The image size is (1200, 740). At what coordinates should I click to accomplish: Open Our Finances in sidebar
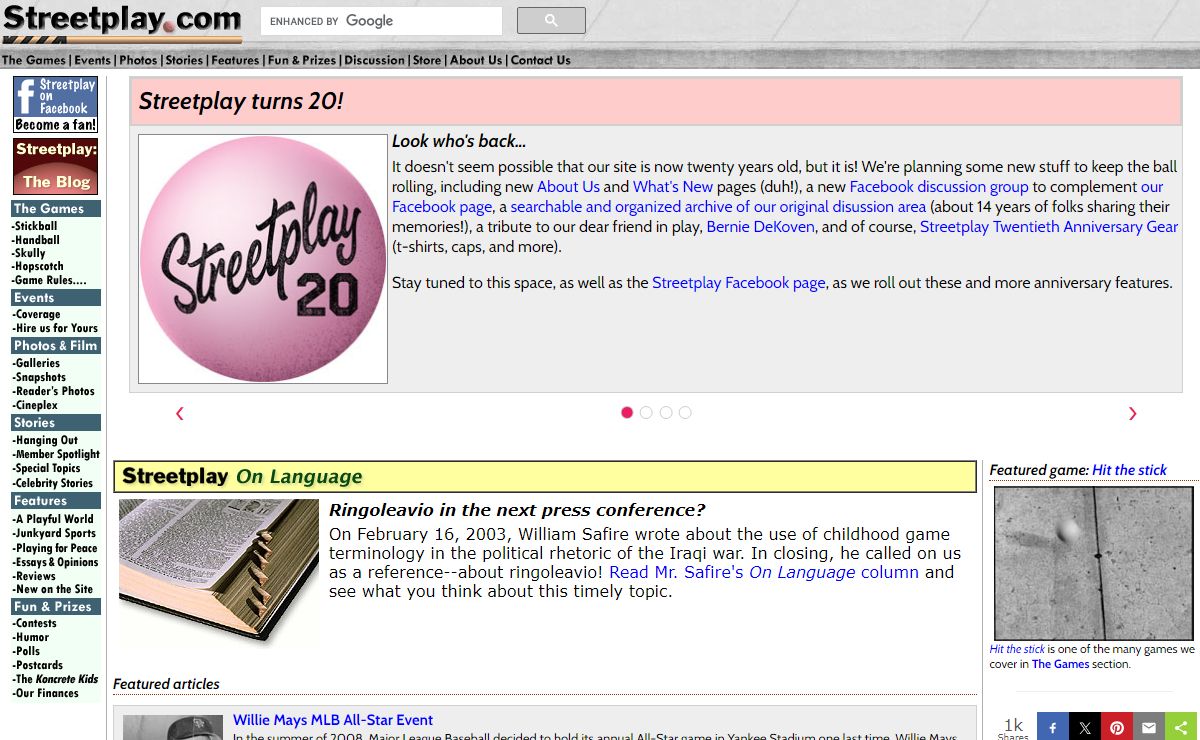pyautogui.click(x=46, y=693)
